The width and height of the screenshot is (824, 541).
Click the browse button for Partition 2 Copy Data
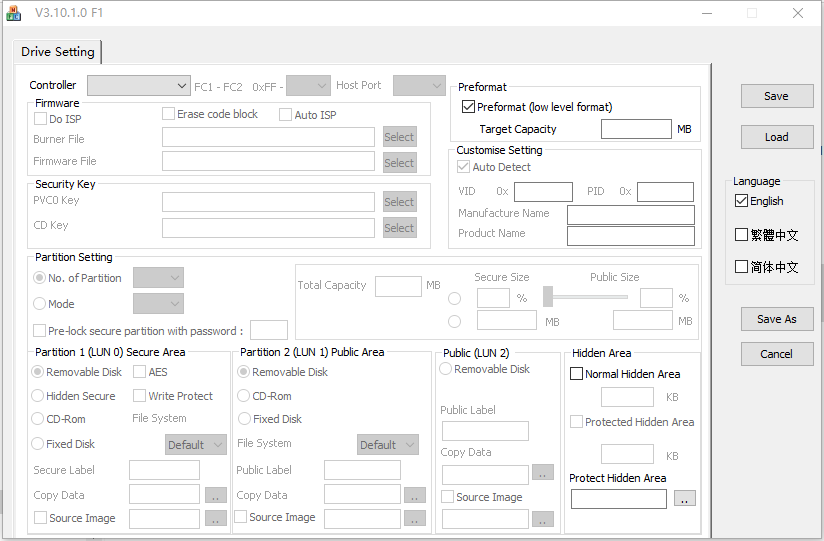click(414, 495)
